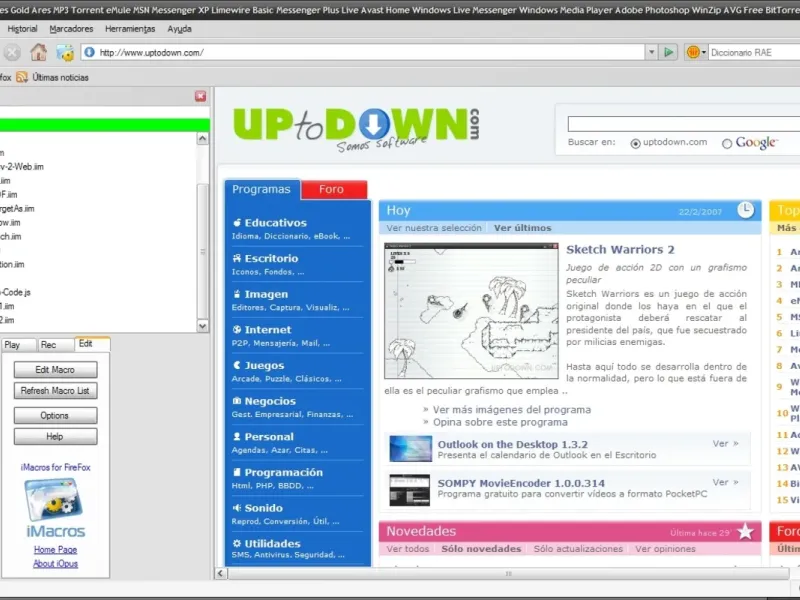
Task: Open the iMacros Home Page link
Action: click(x=55, y=549)
